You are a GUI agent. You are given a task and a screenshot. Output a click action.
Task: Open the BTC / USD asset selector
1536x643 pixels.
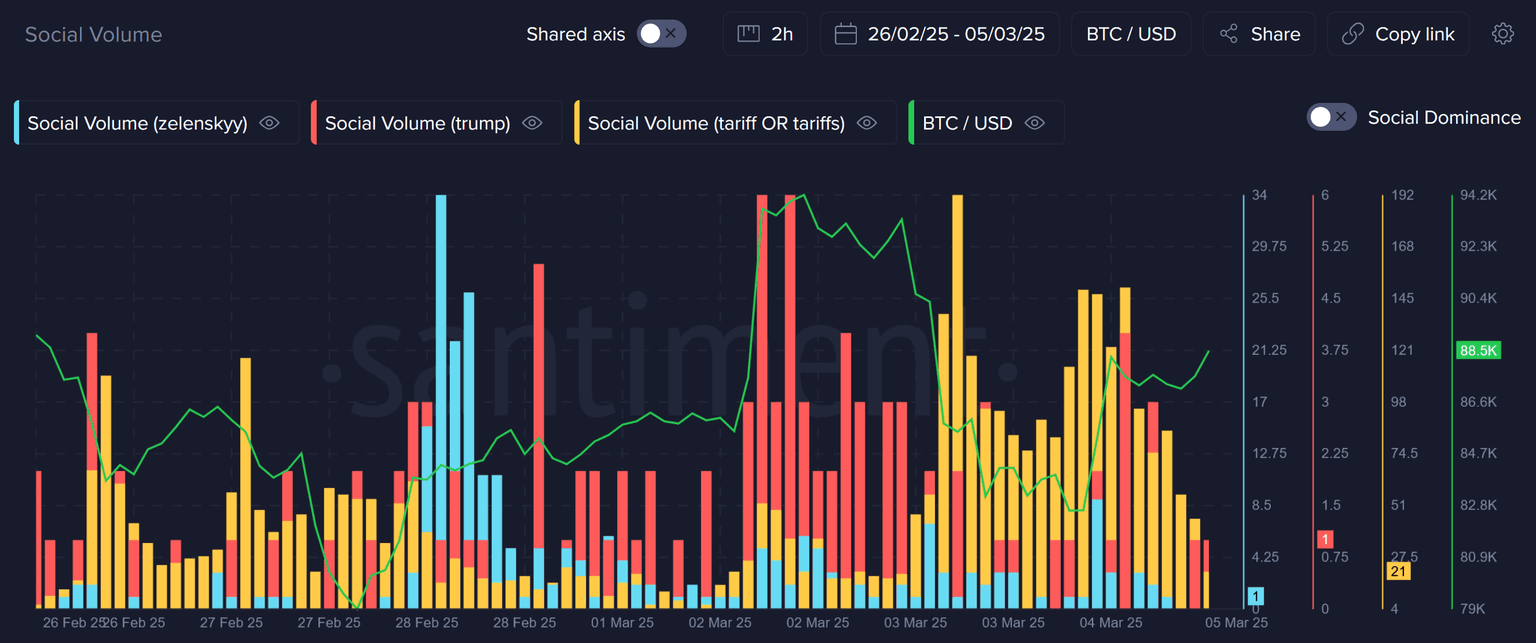tap(1131, 34)
